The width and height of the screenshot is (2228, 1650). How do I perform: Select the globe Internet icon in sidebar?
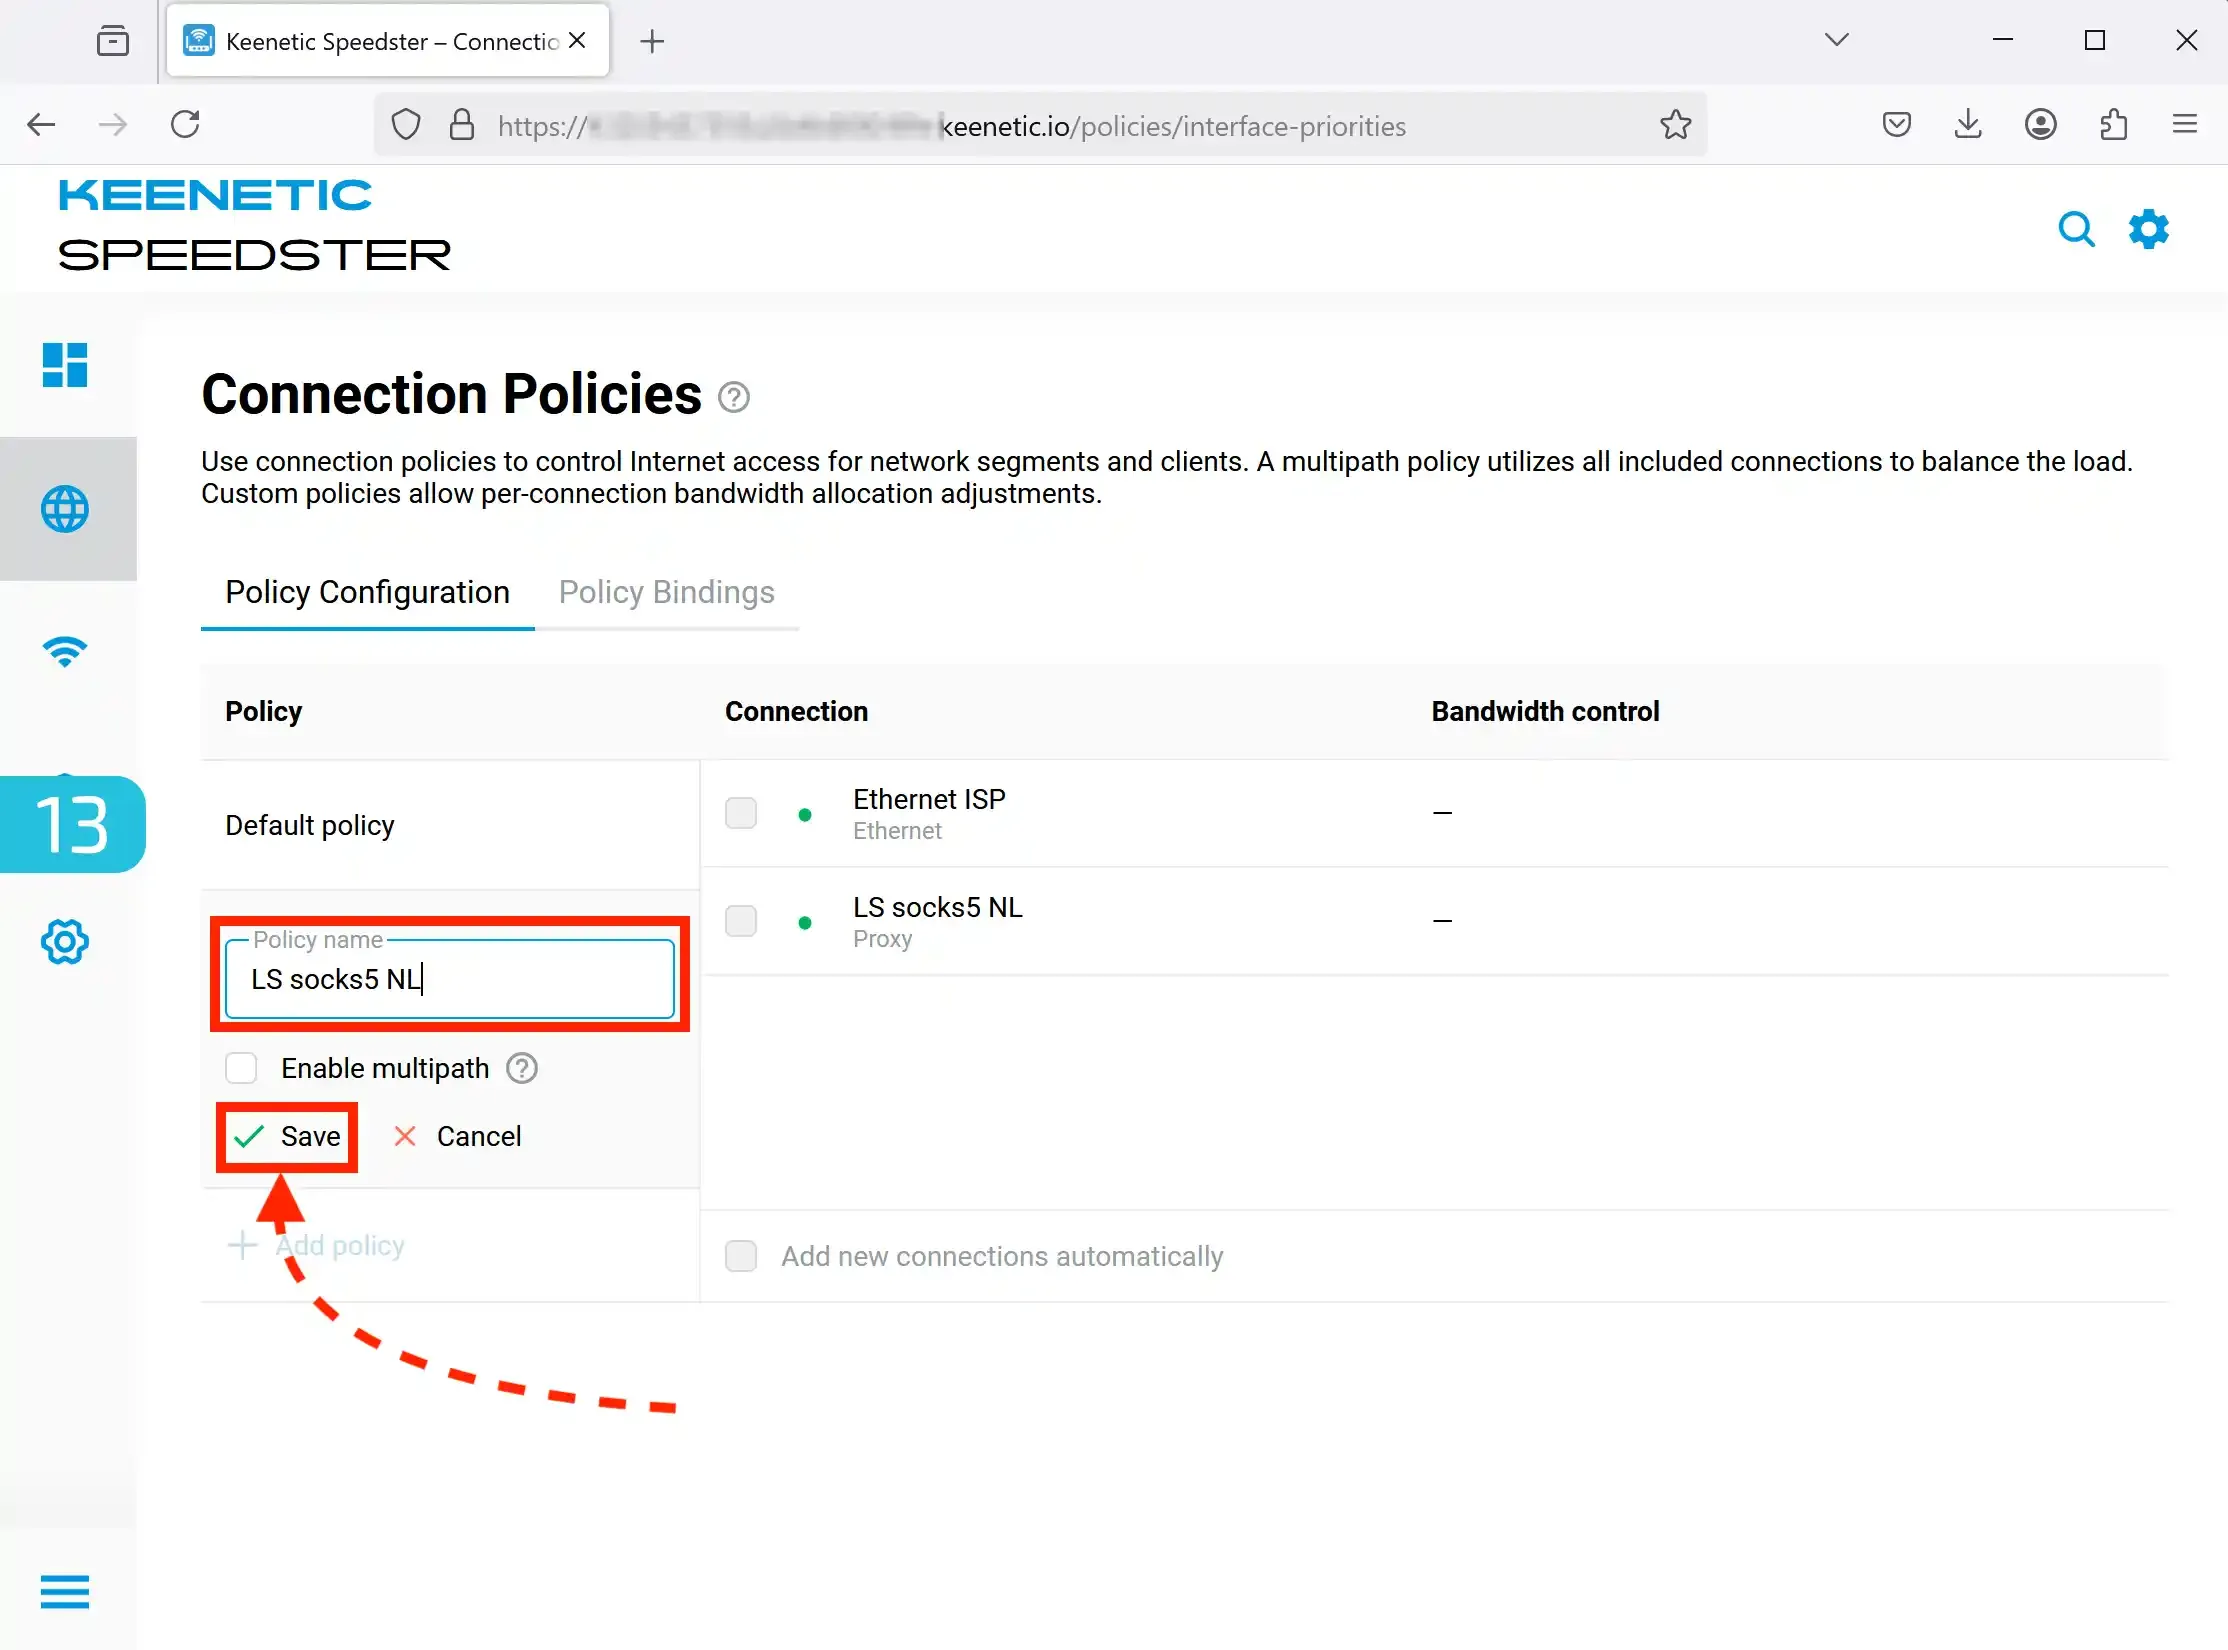[x=64, y=508]
